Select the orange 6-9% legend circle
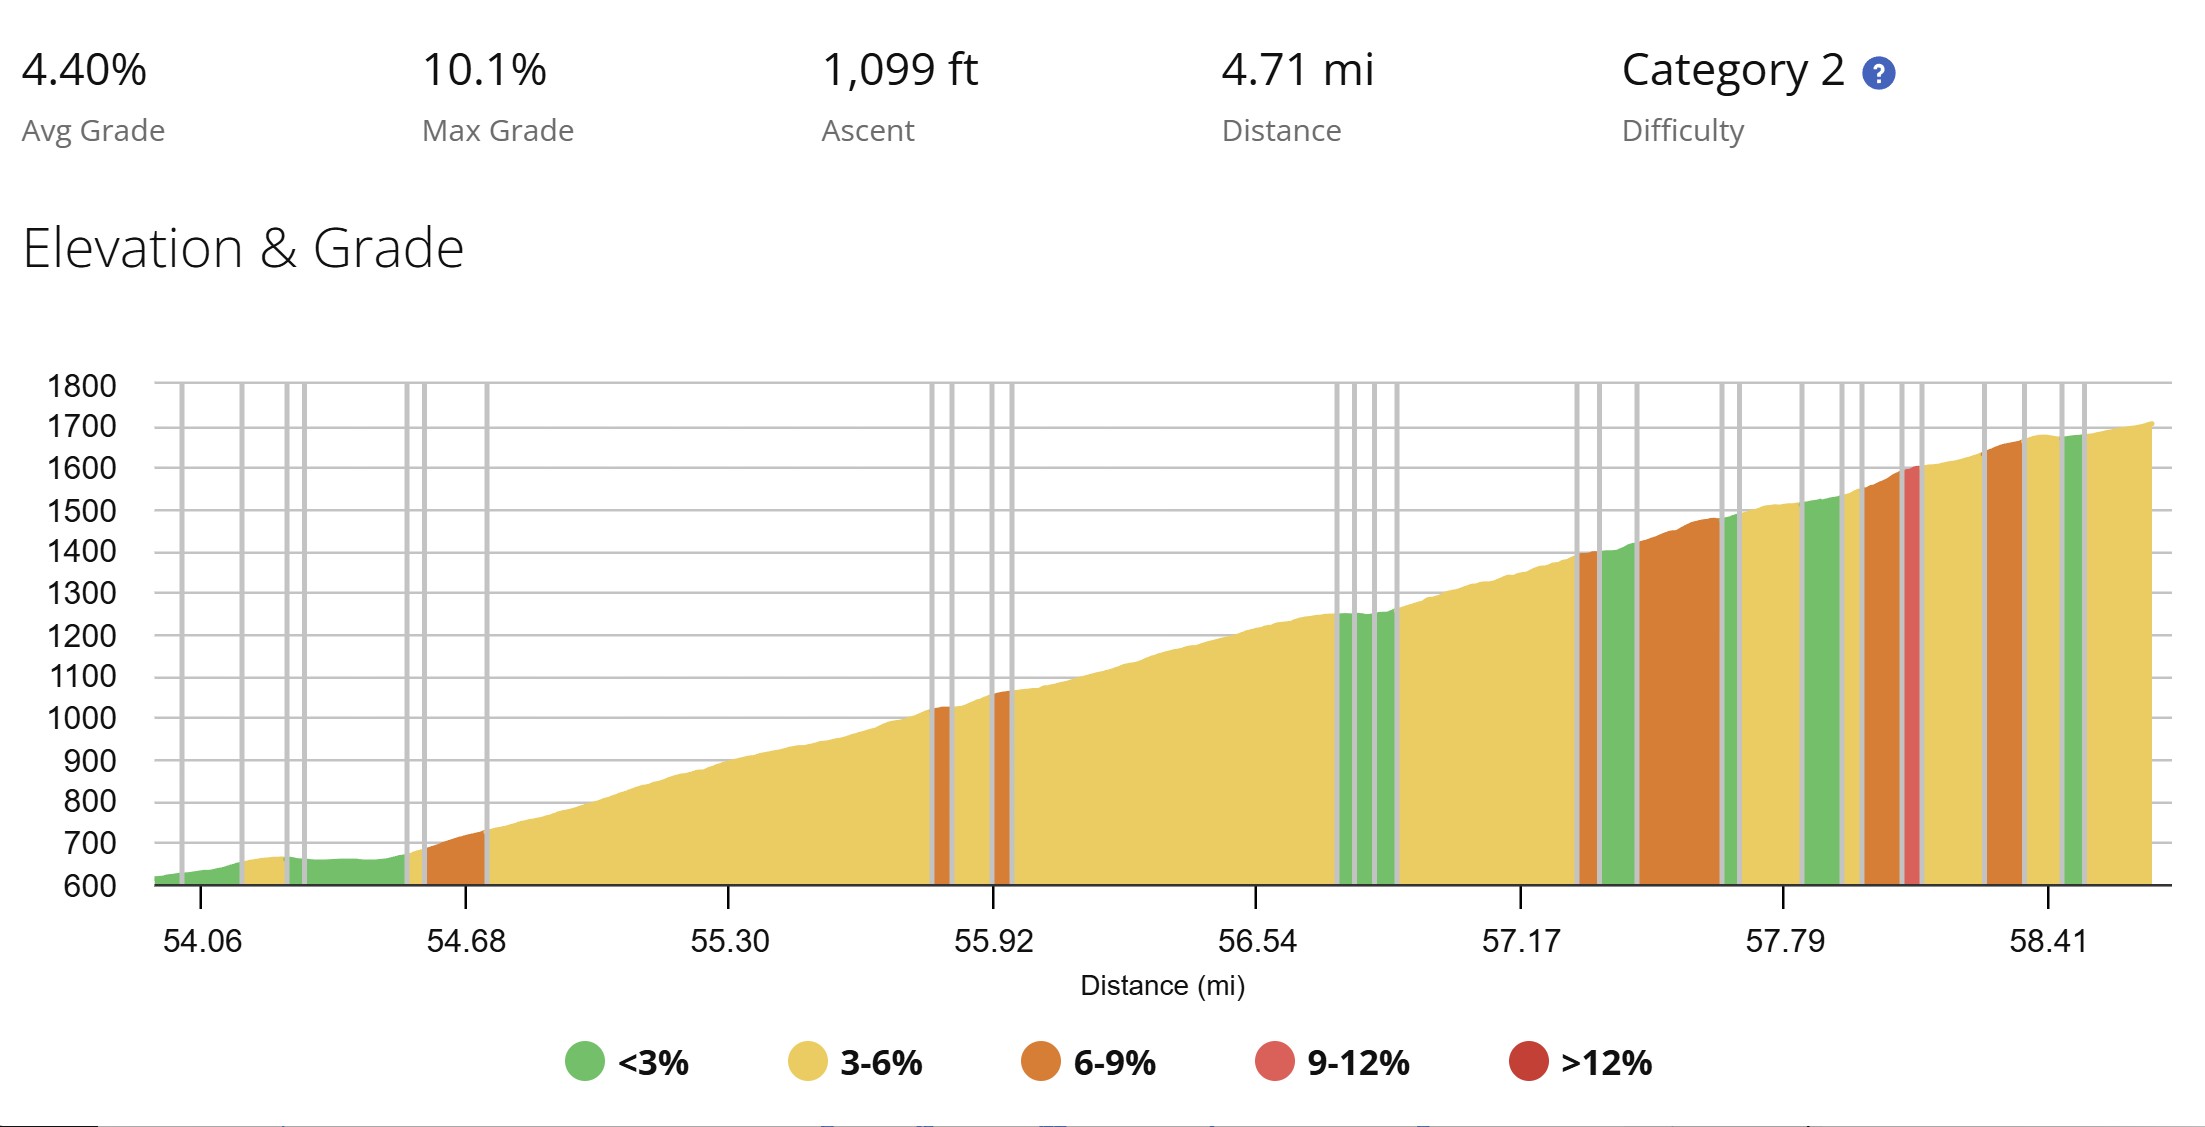Screen dimensions: 2205x1127 pyautogui.click(x=1041, y=1061)
